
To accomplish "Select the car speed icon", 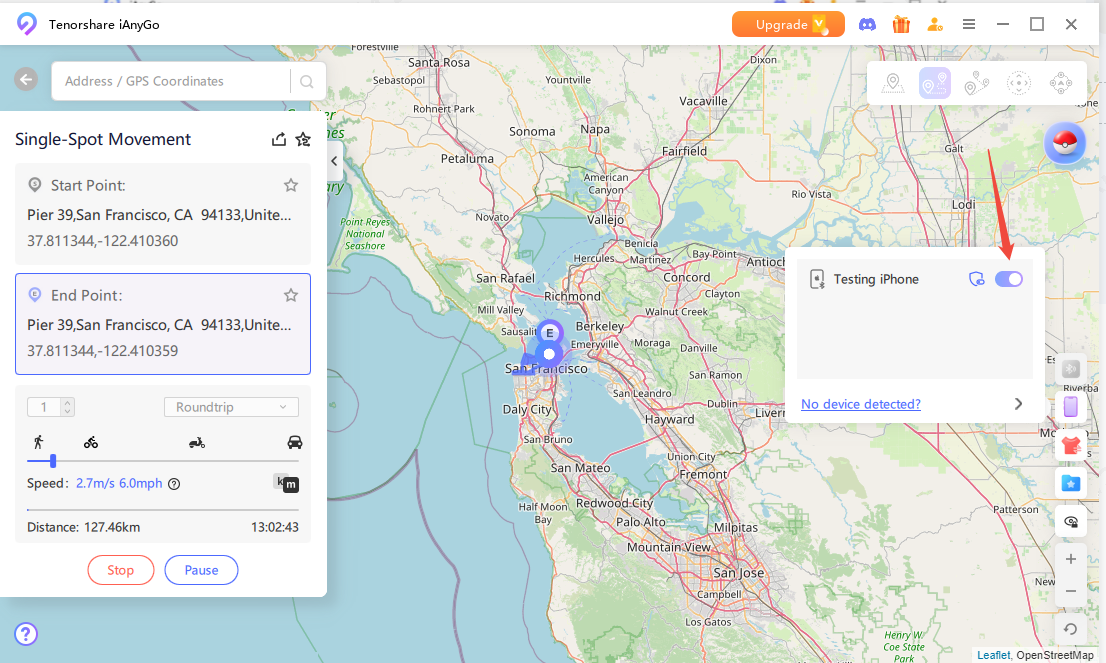I will [x=295, y=441].
